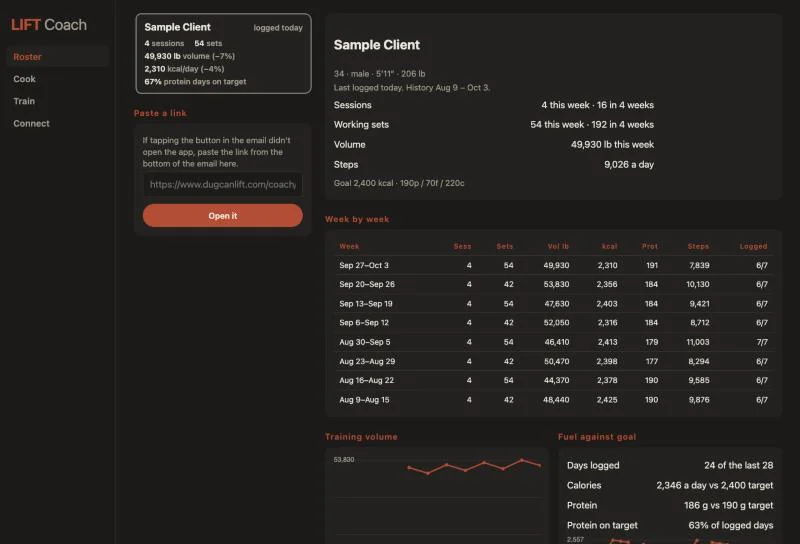Viewport: 800px width, 544px height.
Task: Click the Training volume heading
Action: [x=361, y=437]
